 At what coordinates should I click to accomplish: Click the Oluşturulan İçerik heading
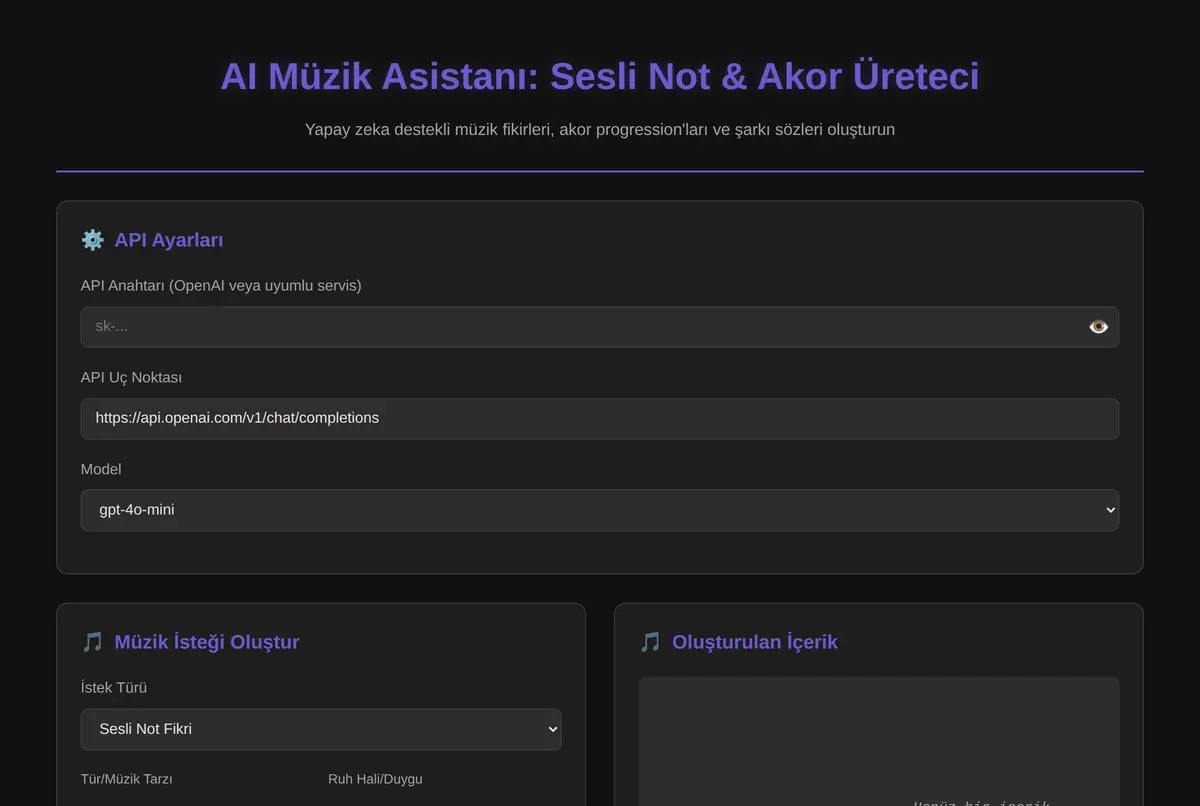[755, 642]
